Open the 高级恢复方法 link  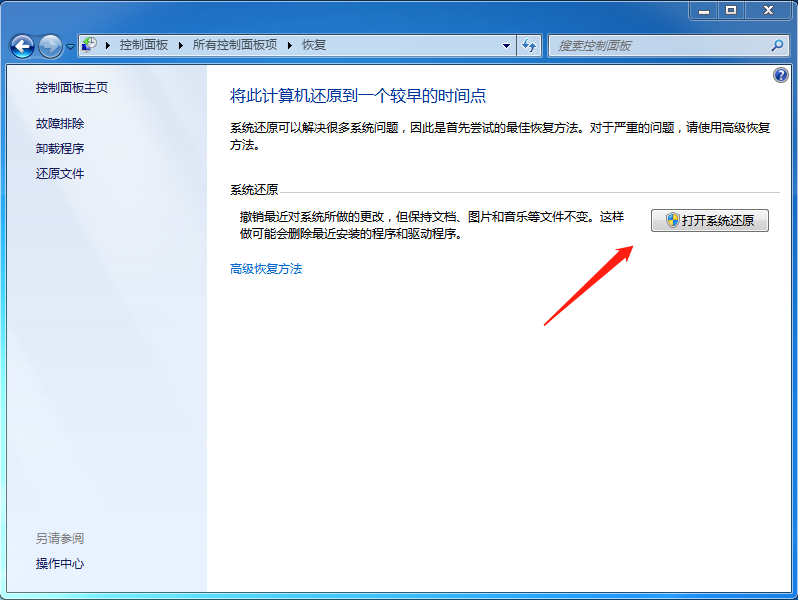point(266,269)
